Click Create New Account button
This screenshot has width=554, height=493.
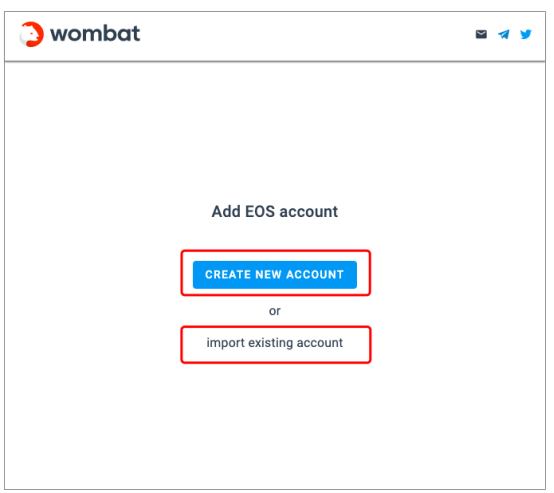pos(275,275)
